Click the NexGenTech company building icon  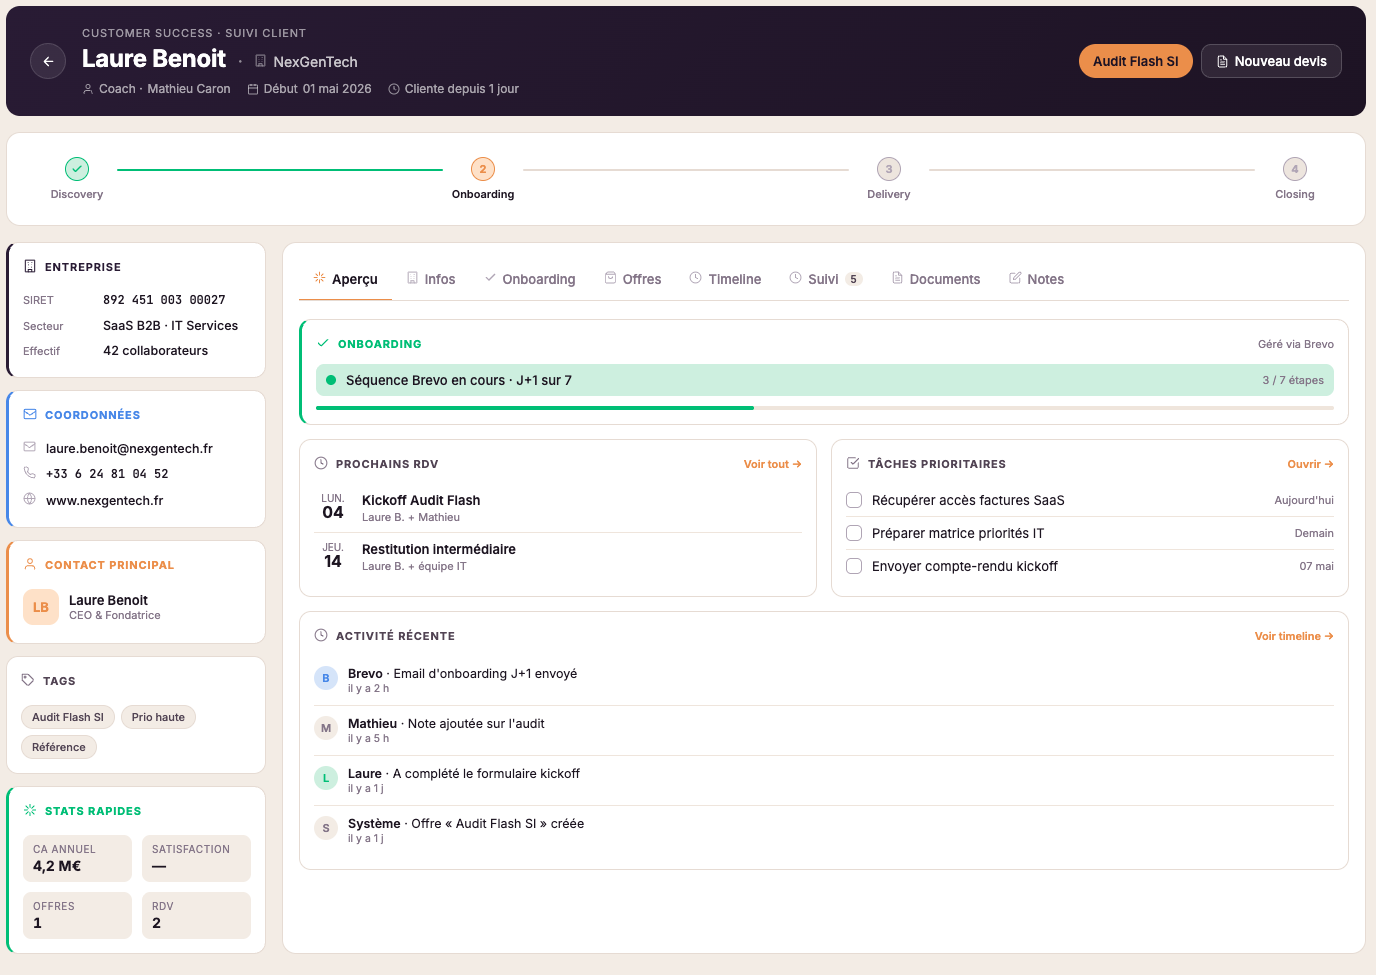[x=260, y=61]
